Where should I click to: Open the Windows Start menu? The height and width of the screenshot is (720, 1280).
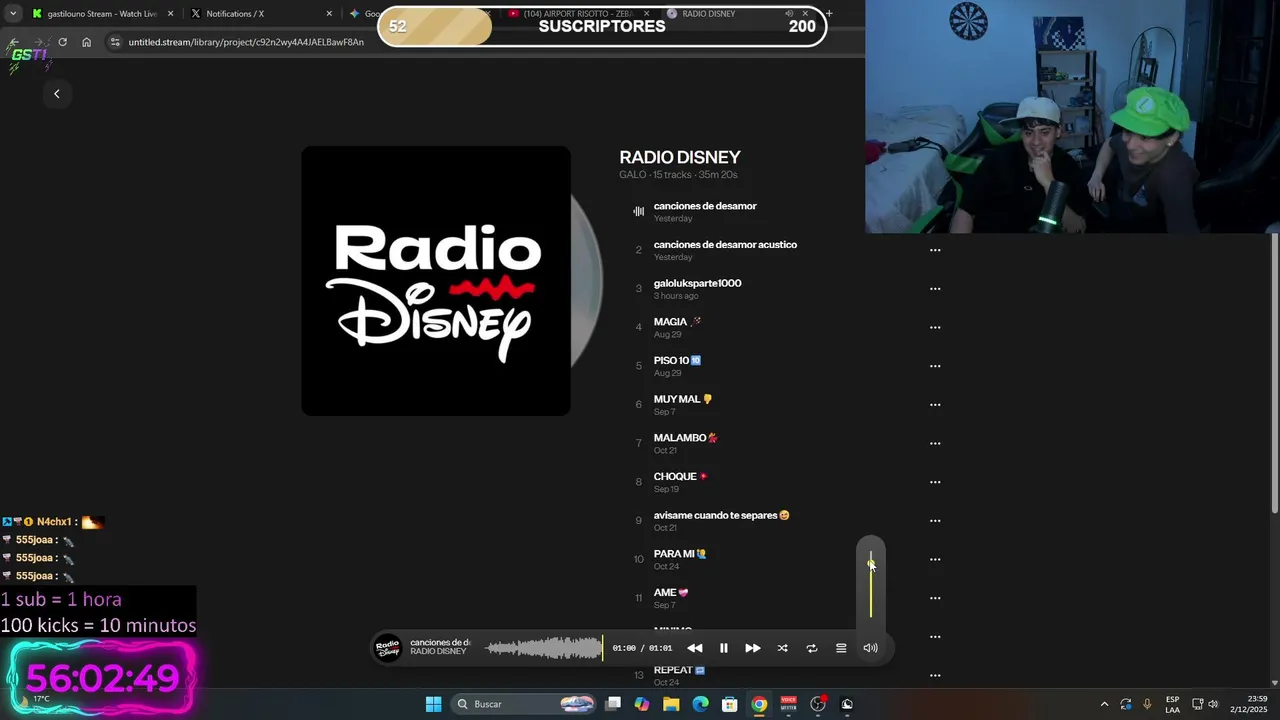click(433, 704)
